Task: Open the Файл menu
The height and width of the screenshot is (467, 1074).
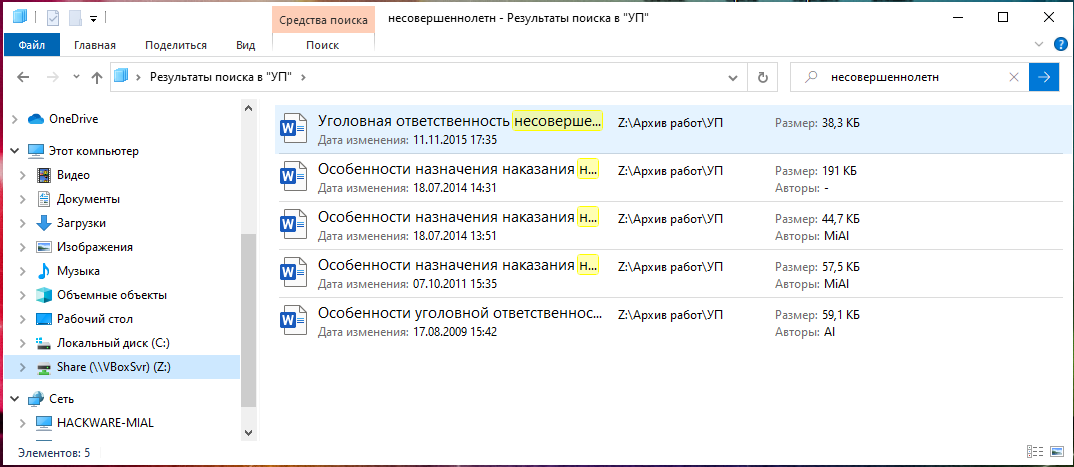Action: [x=30, y=45]
